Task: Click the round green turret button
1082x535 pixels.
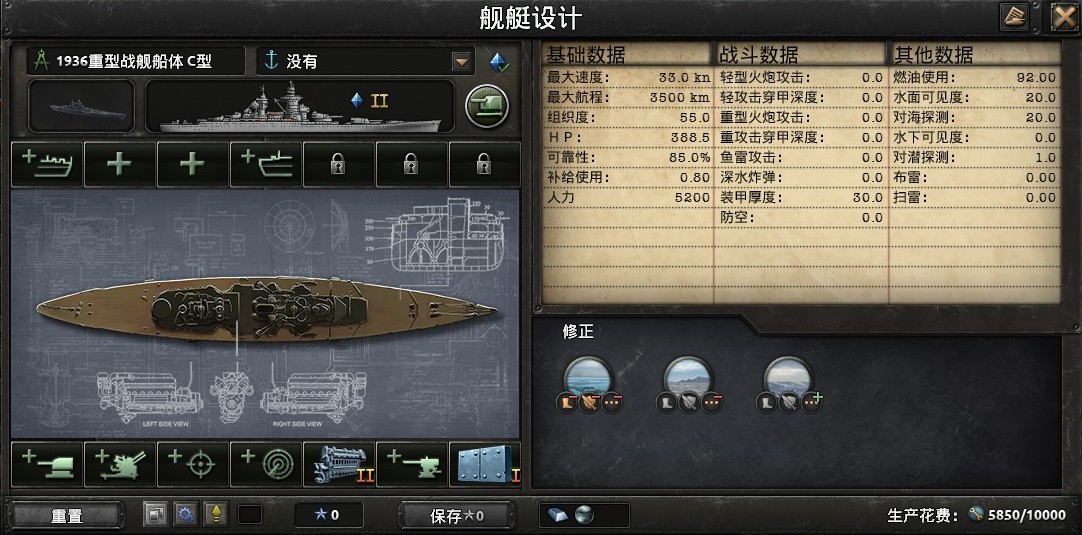Action: coord(486,106)
